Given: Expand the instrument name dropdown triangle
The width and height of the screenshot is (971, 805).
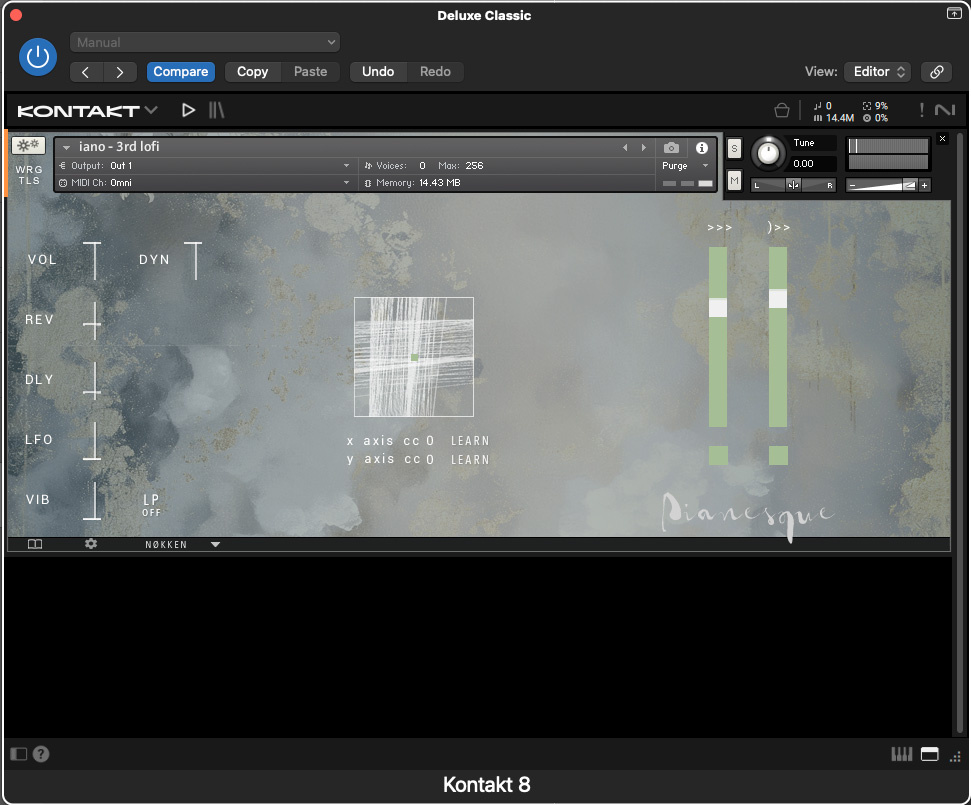Looking at the screenshot, I should [x=66, y=147].
